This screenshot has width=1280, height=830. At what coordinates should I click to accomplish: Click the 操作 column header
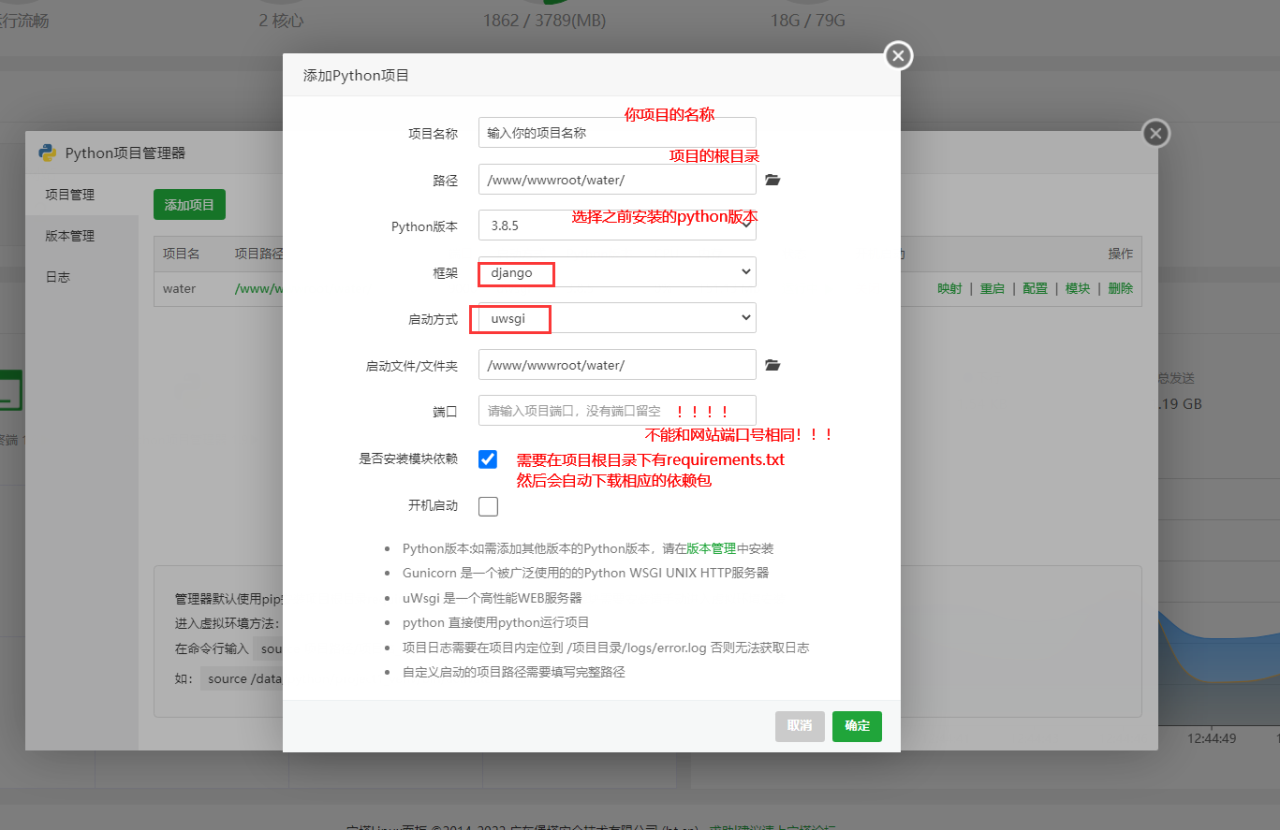(1120, 254)
